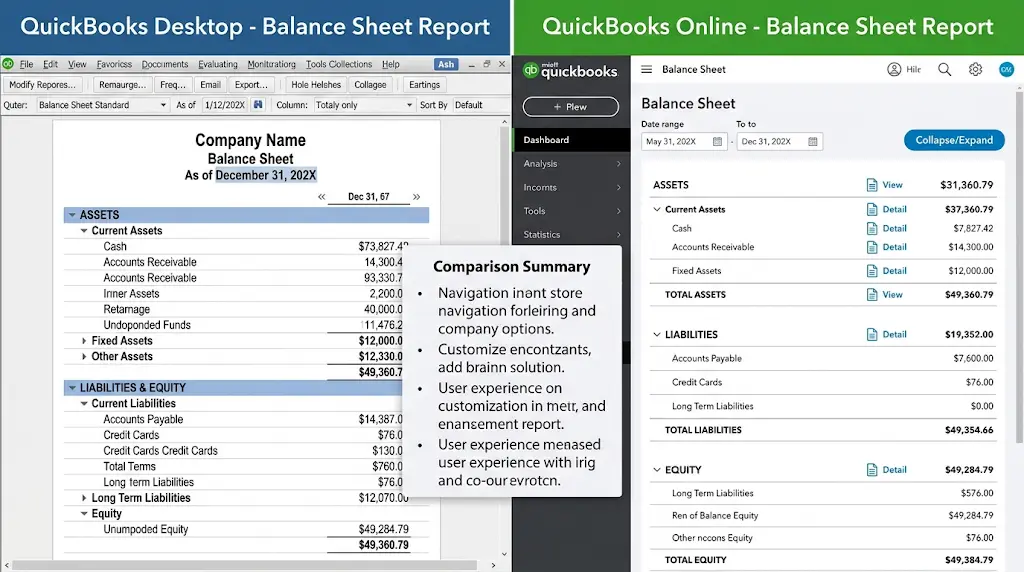Click the next period double-arrow icon
The image size is (1024, 572).
point(417,197)
